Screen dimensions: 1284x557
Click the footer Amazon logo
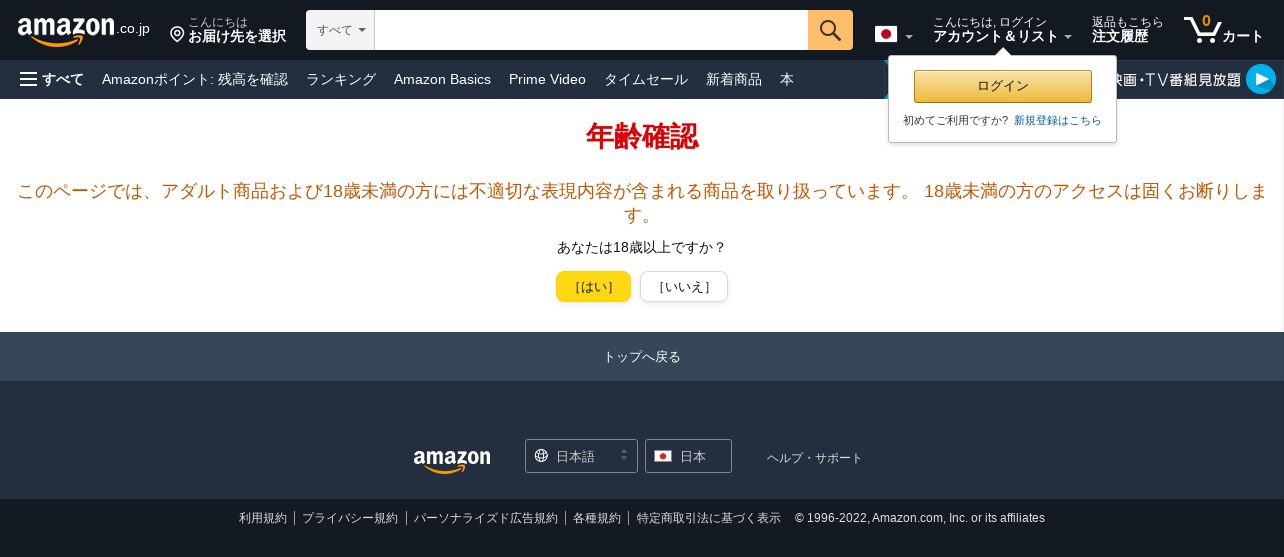tap(452, 460)
